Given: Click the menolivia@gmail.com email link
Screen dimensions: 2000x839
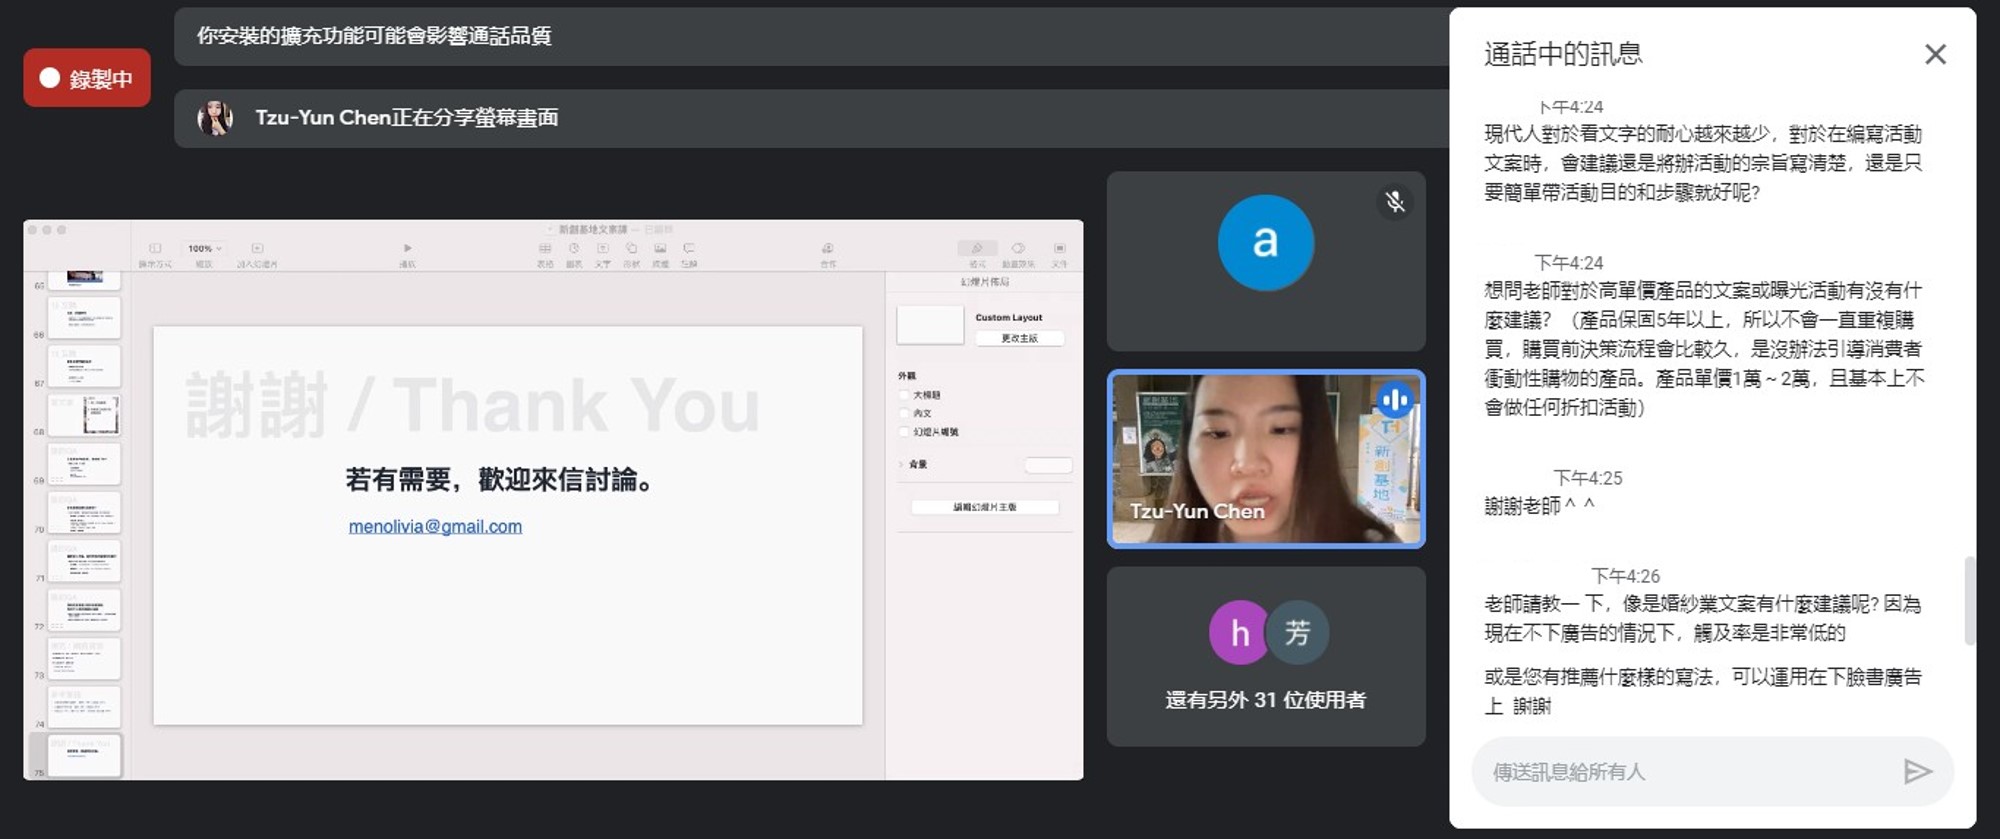Looking at the screenshot, I should point(435,526).
